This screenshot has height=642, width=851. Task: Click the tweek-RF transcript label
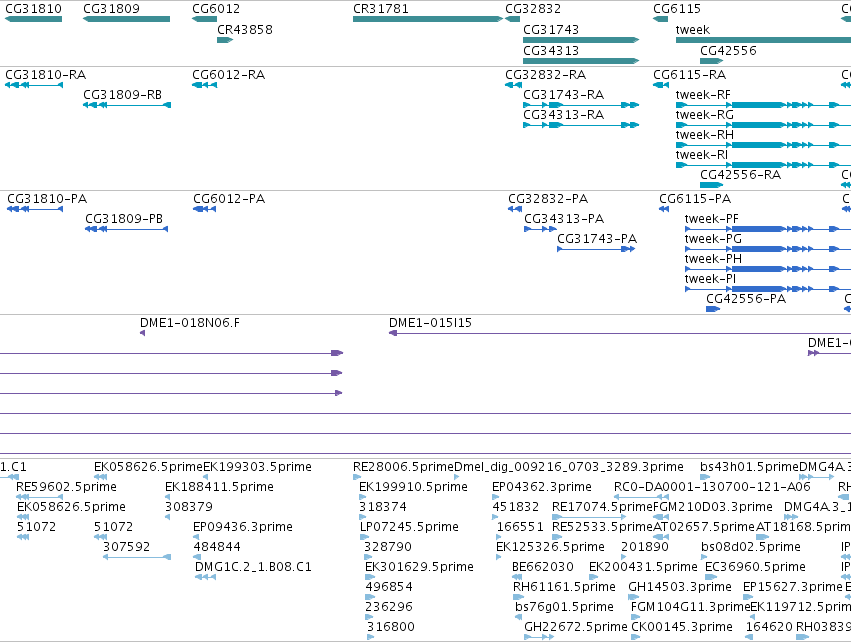click(703, 94)
